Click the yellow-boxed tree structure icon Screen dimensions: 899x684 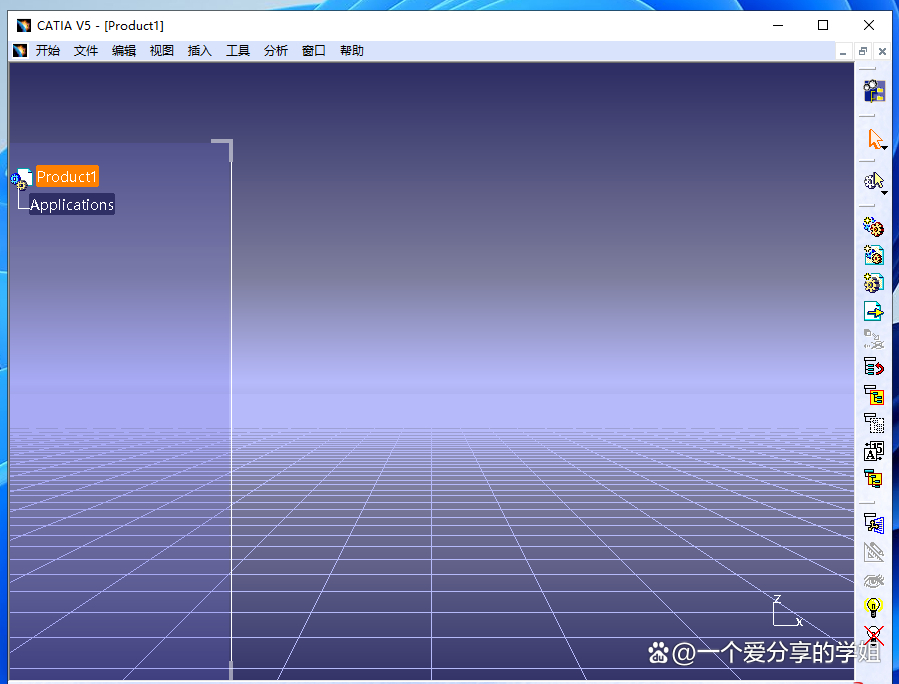click(874, 394)
